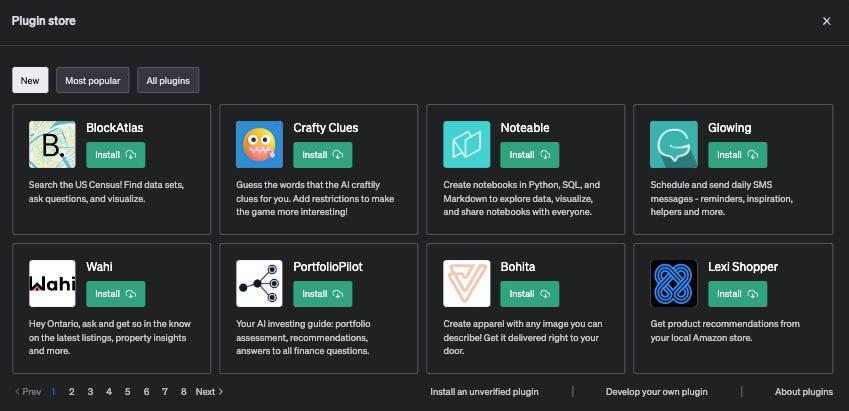Install the Lexi Shopper plugin

click(x=737, y=294)
